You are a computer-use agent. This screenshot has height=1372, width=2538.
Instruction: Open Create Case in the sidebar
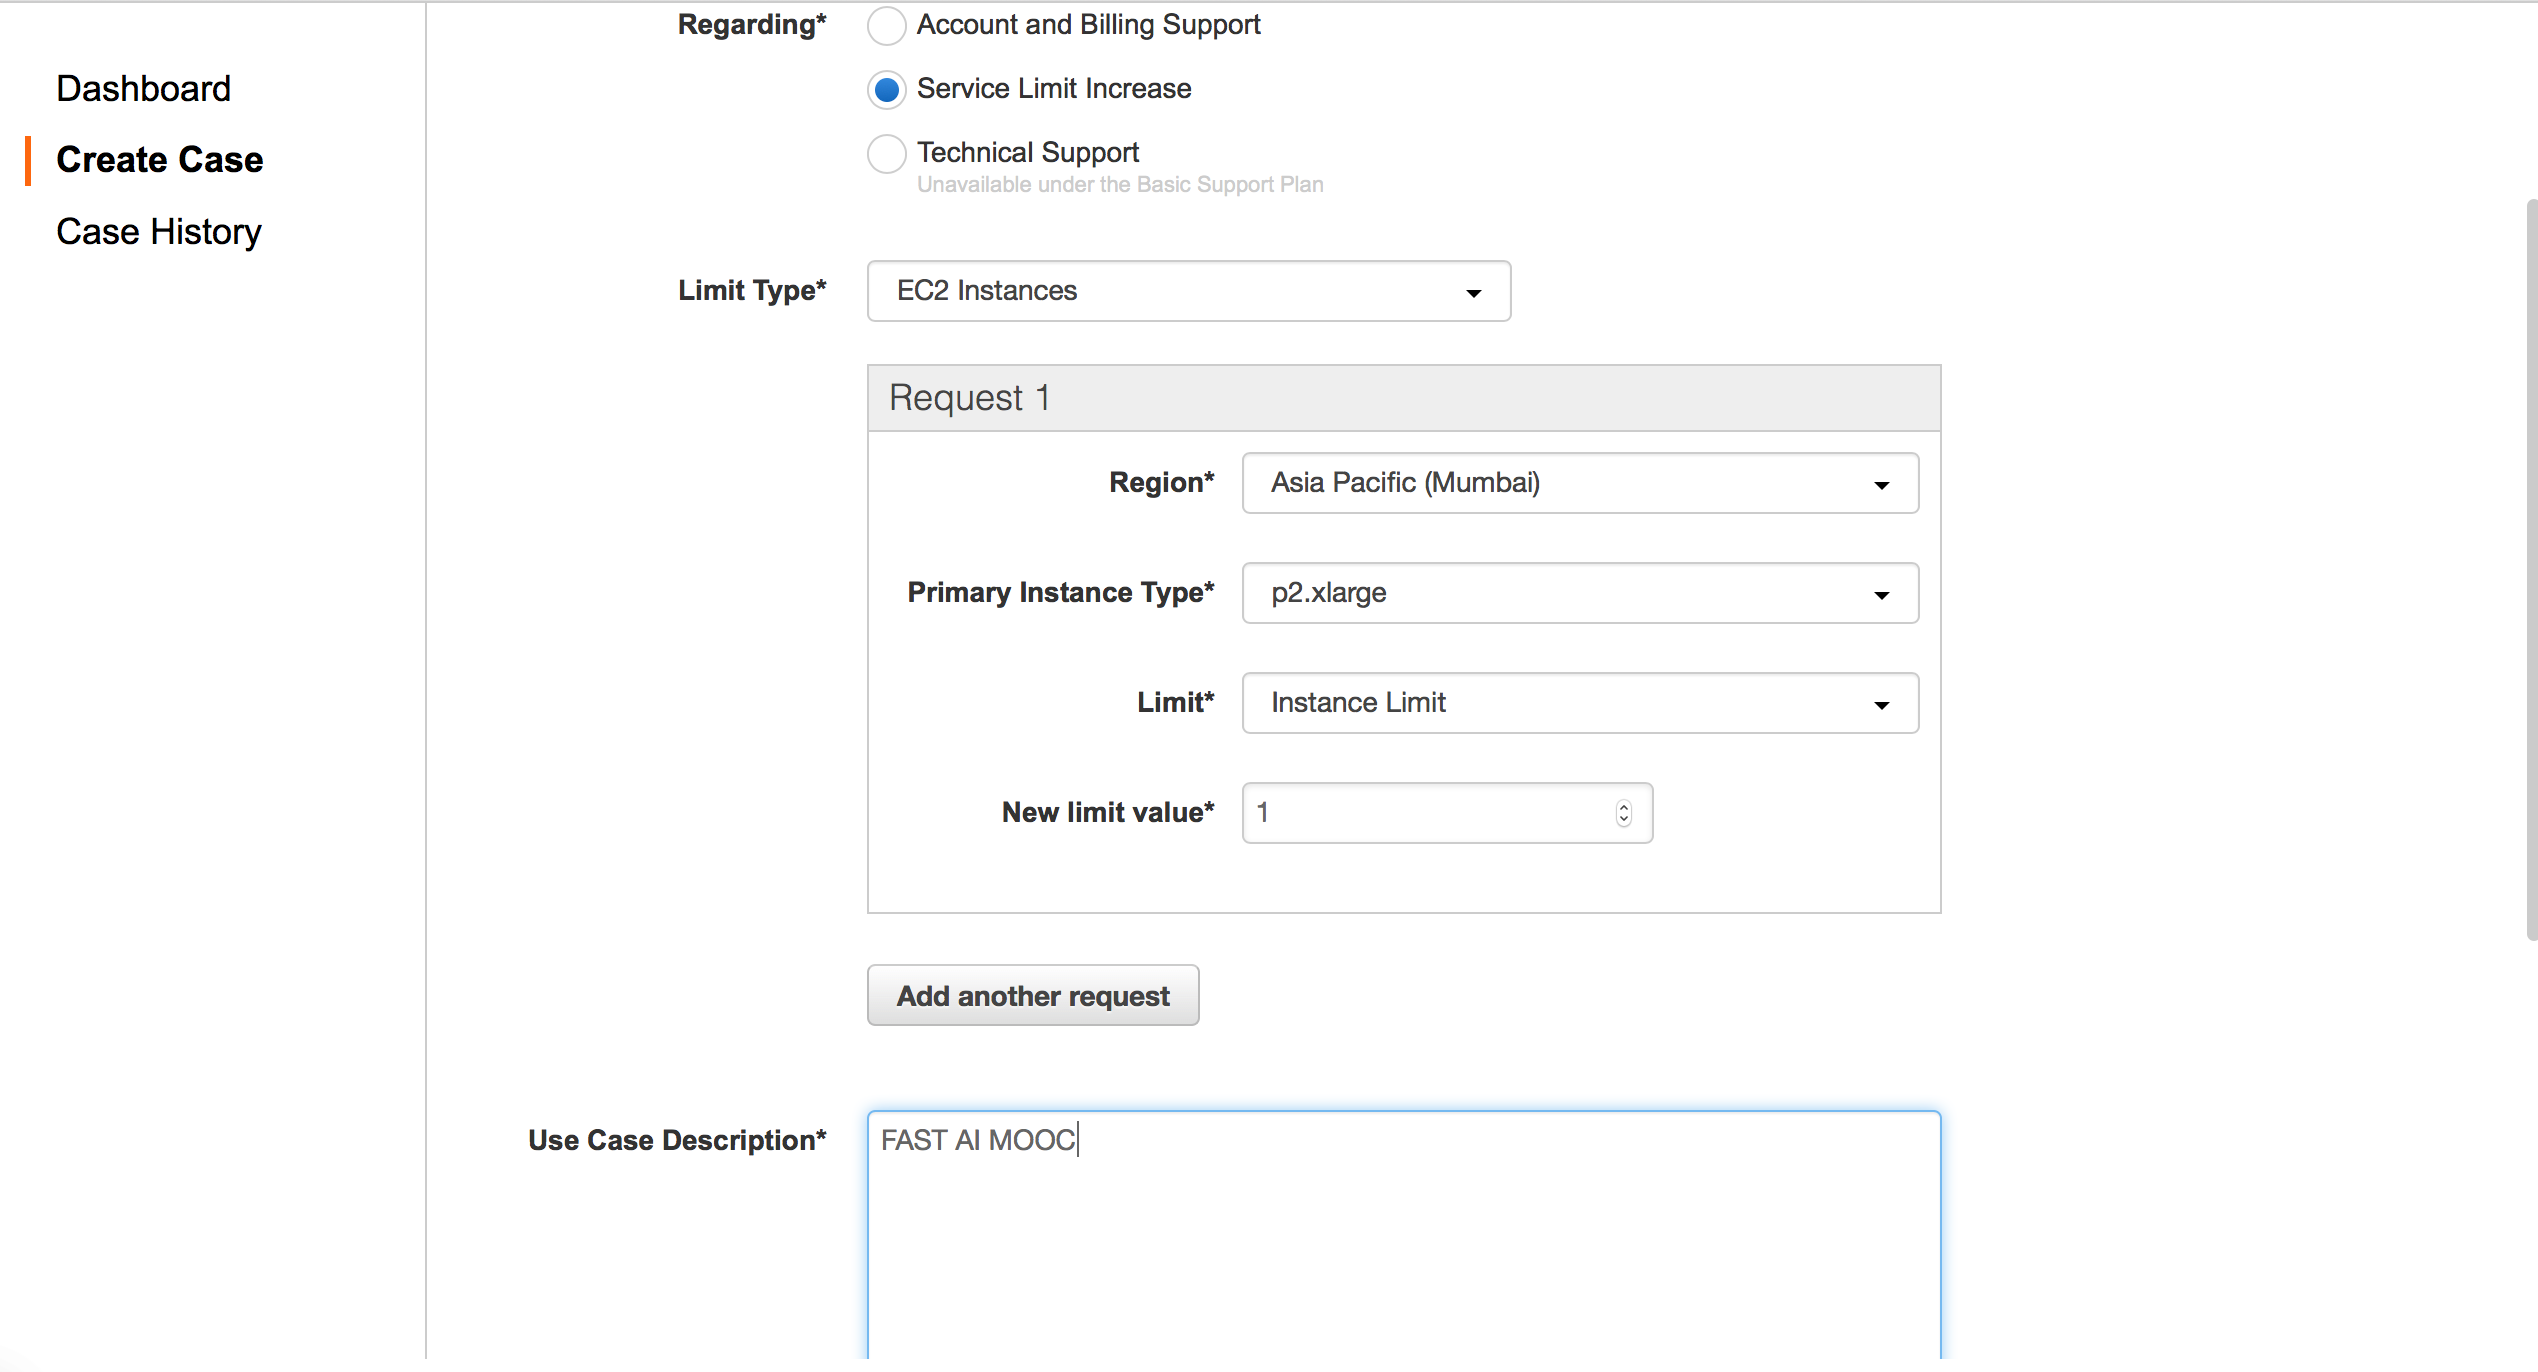(159, 160)
